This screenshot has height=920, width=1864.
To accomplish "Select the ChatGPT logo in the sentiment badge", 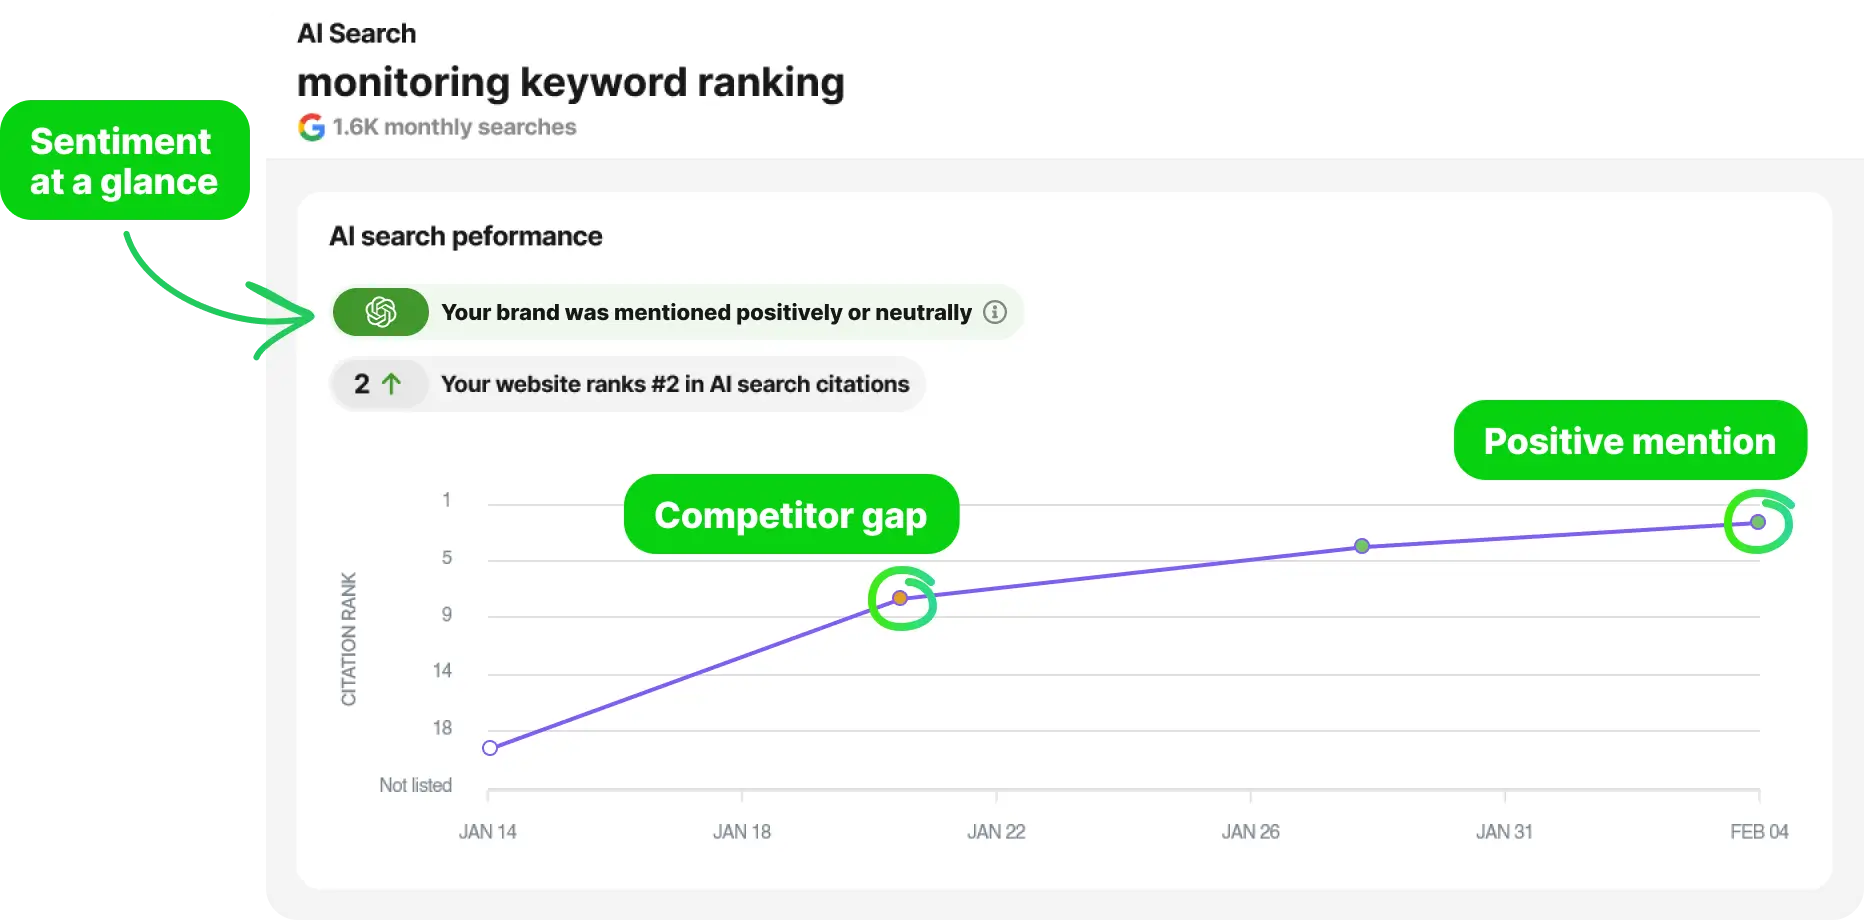I will (381, 311).
